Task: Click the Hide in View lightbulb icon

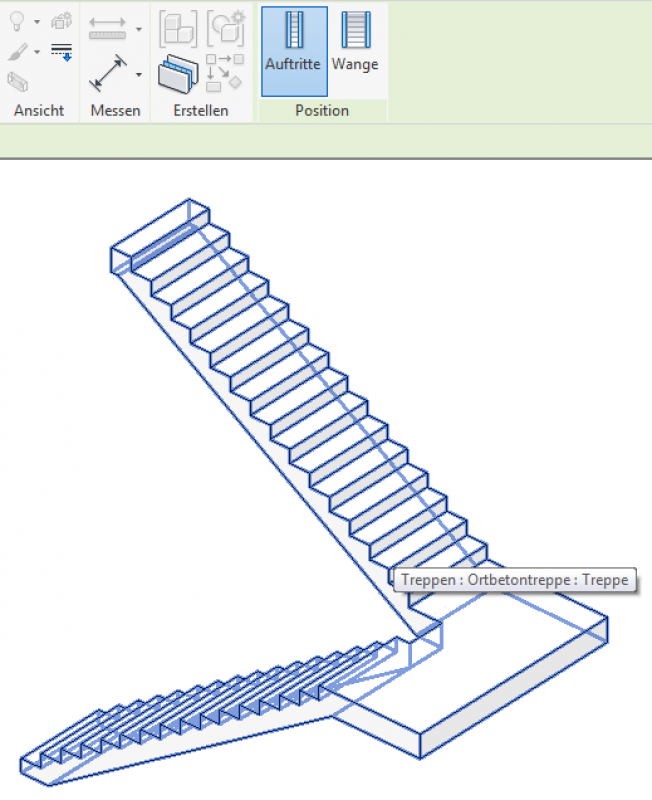Action: tap(18, 21)
